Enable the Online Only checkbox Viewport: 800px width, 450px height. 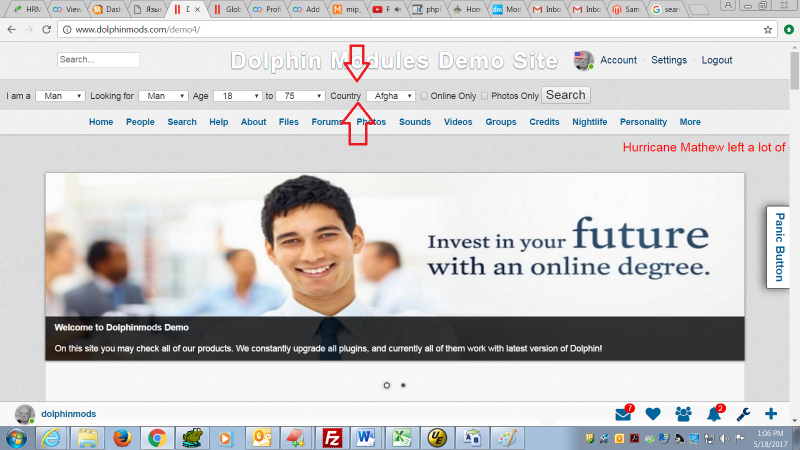424,96
